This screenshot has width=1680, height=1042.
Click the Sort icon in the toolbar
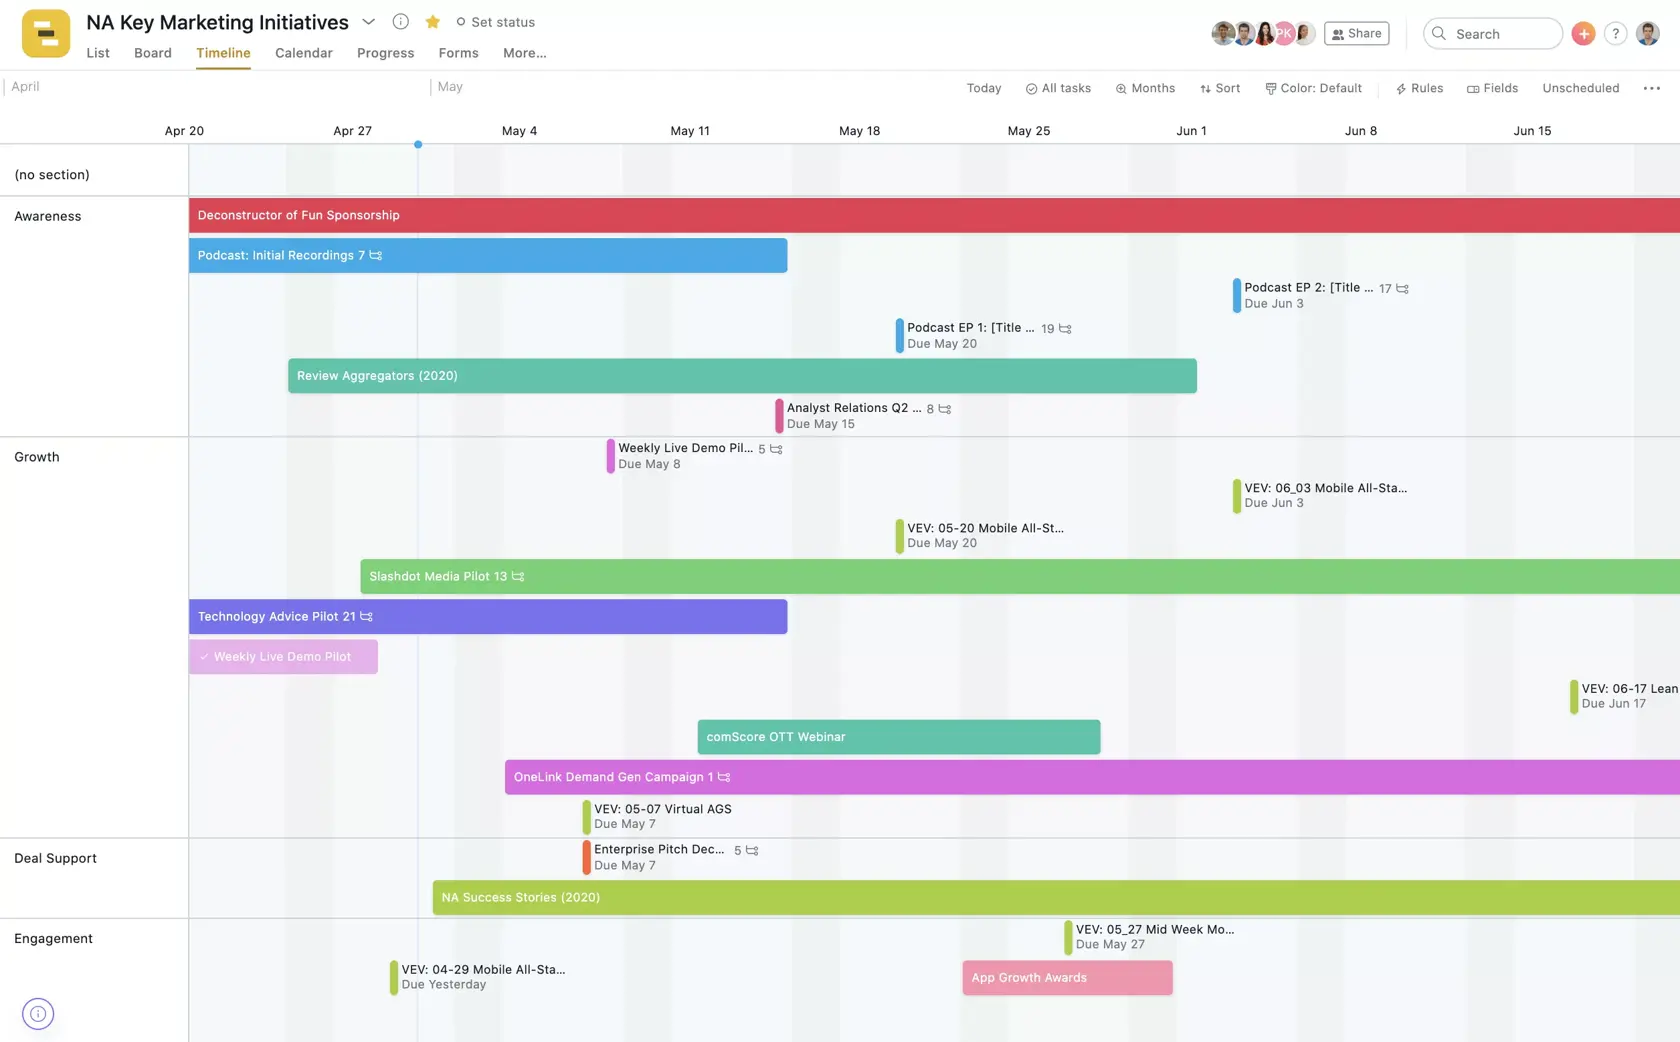1220,88
